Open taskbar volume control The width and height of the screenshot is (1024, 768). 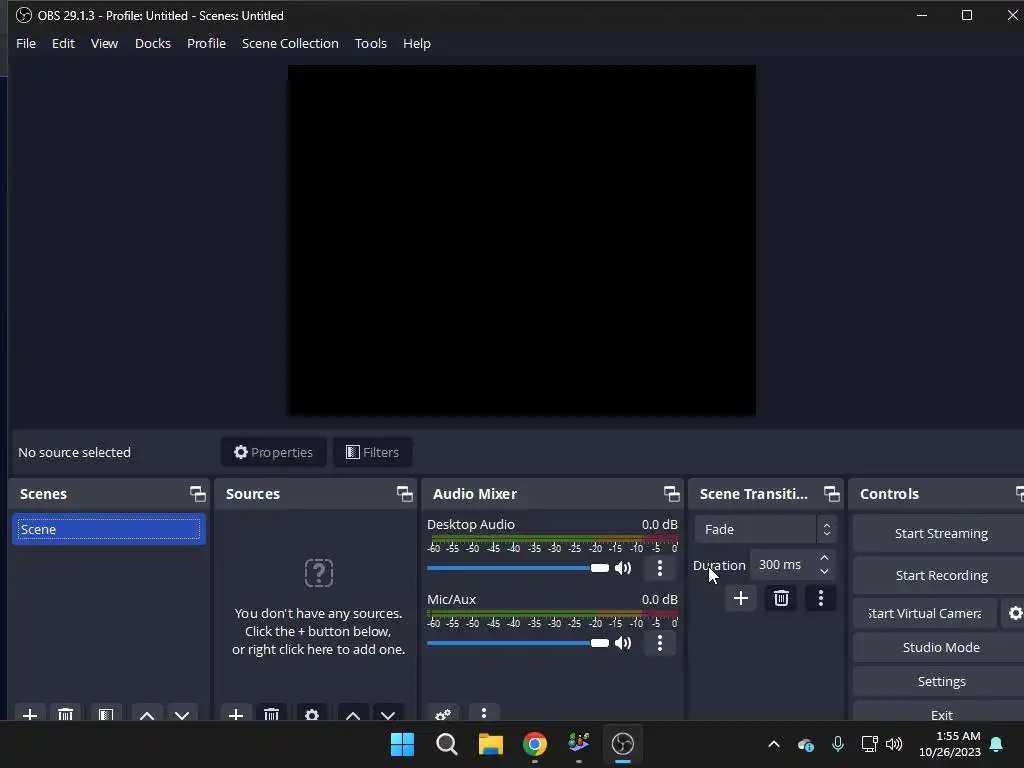[894, 744]
